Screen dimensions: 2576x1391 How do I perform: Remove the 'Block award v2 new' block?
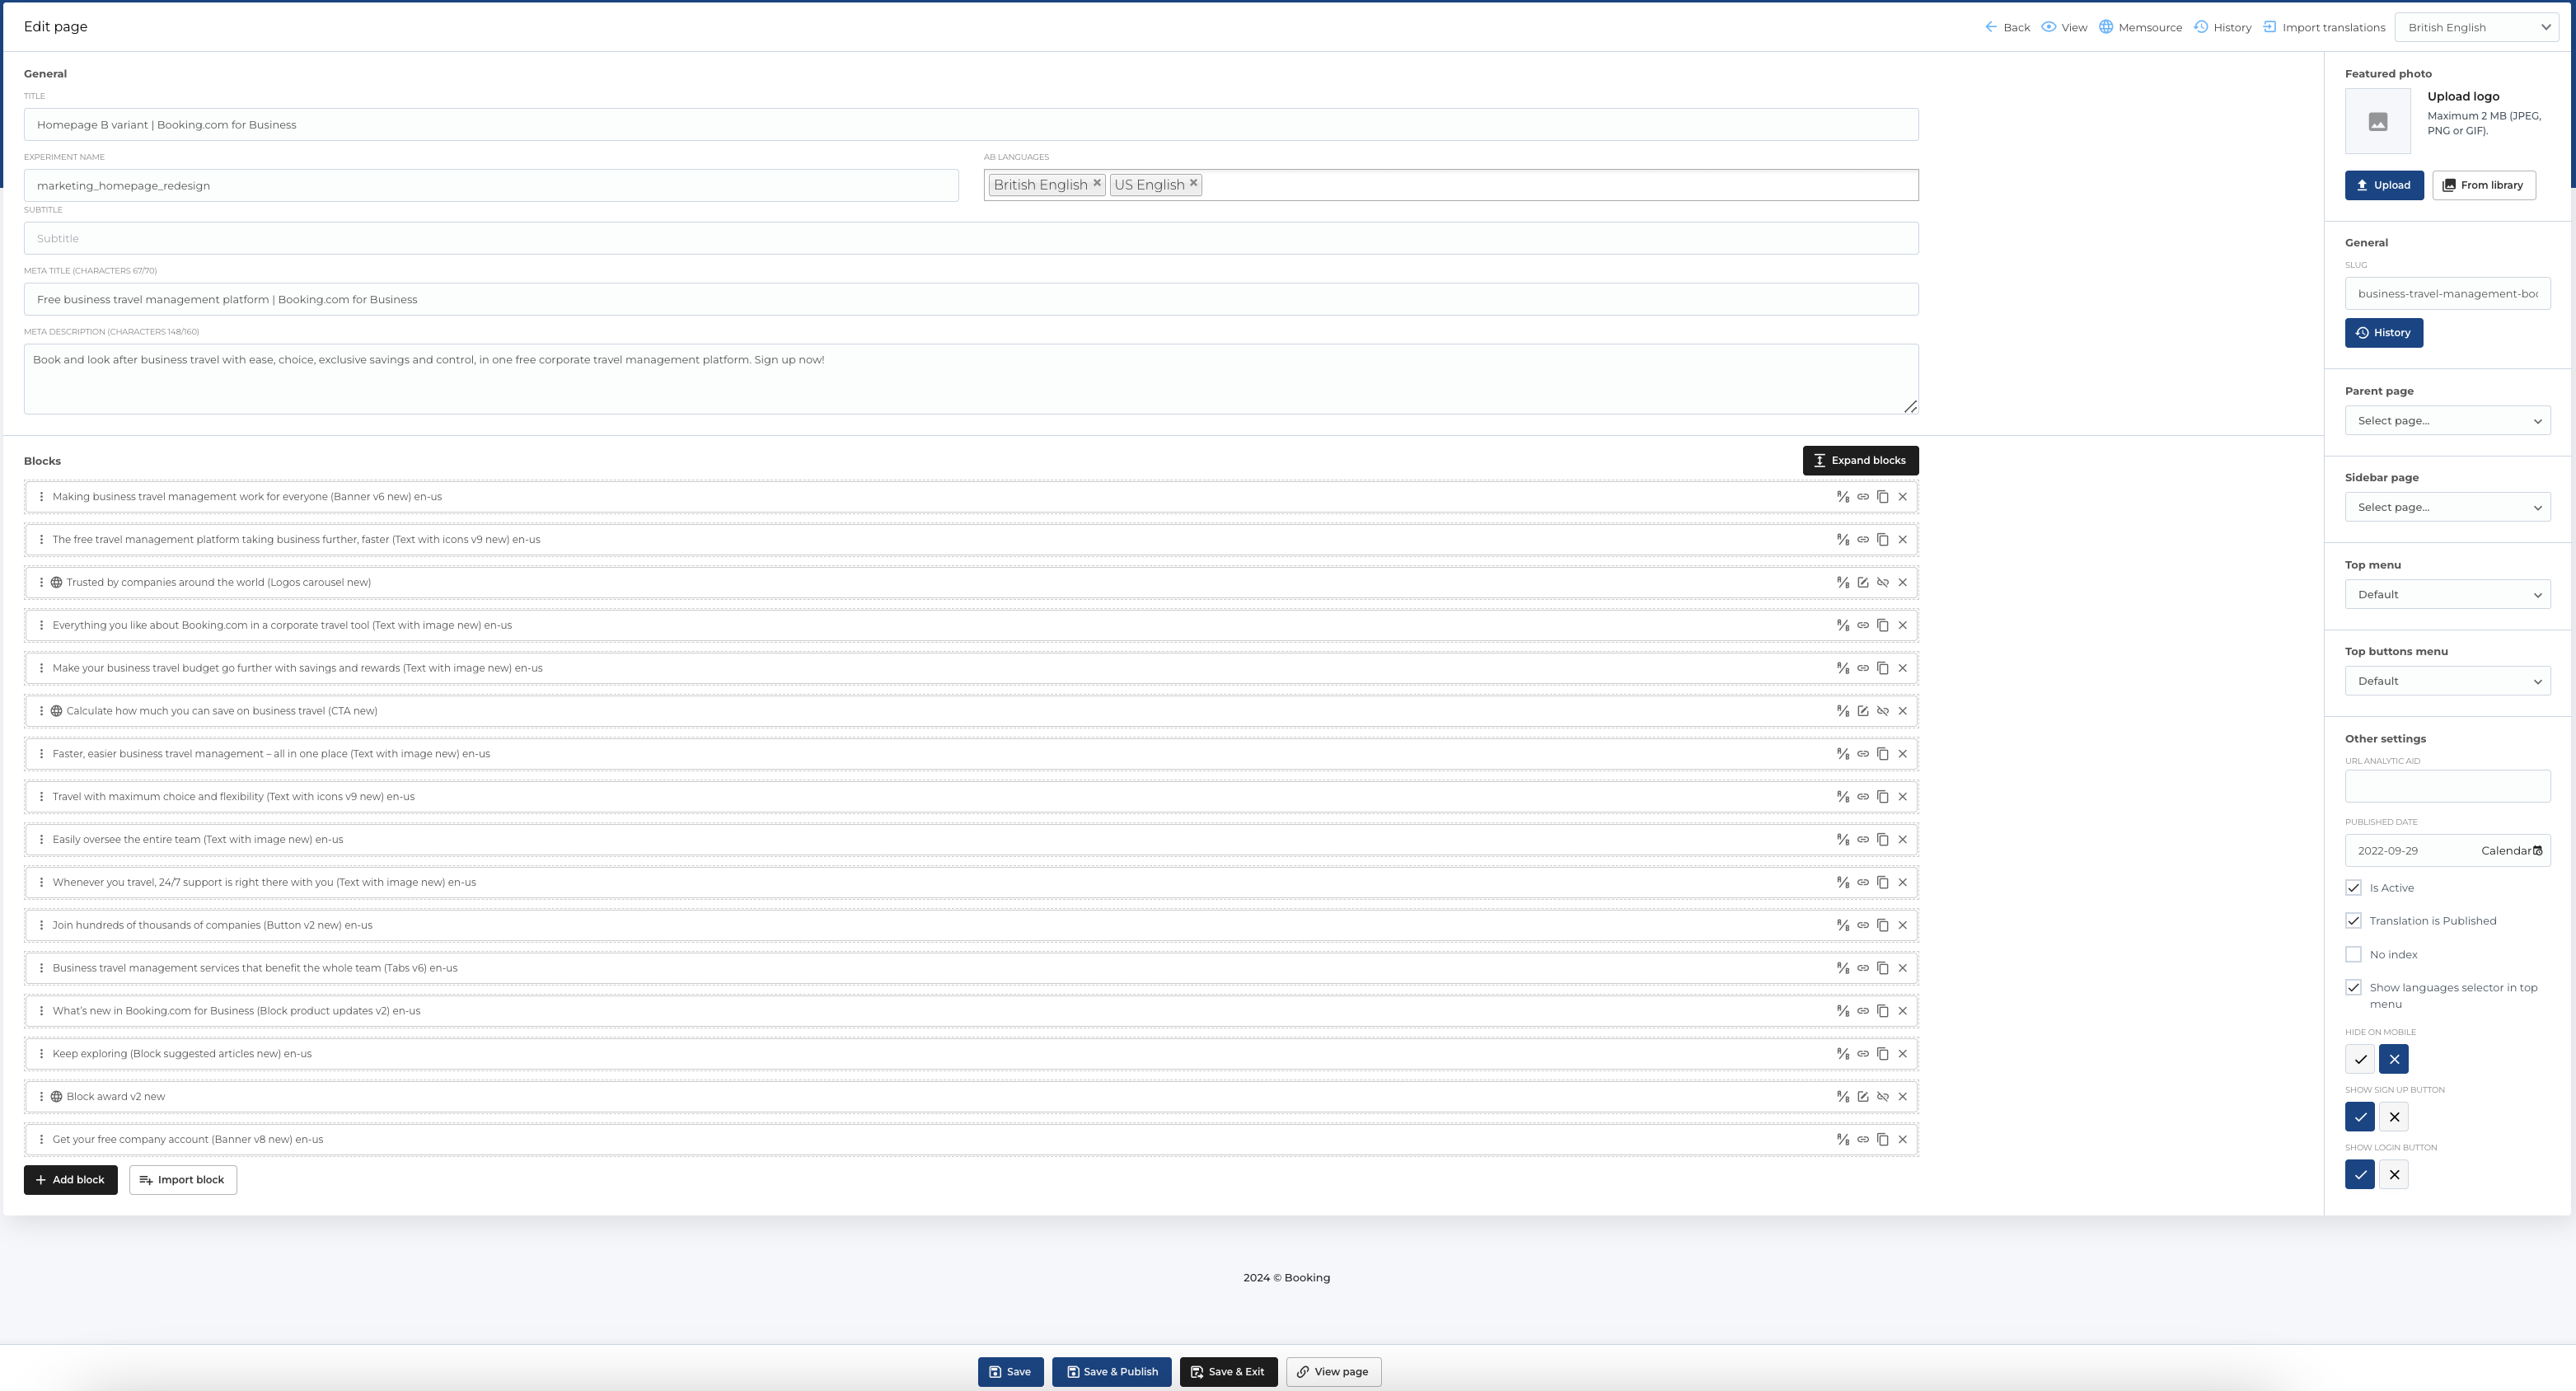coord(1903,1097)
